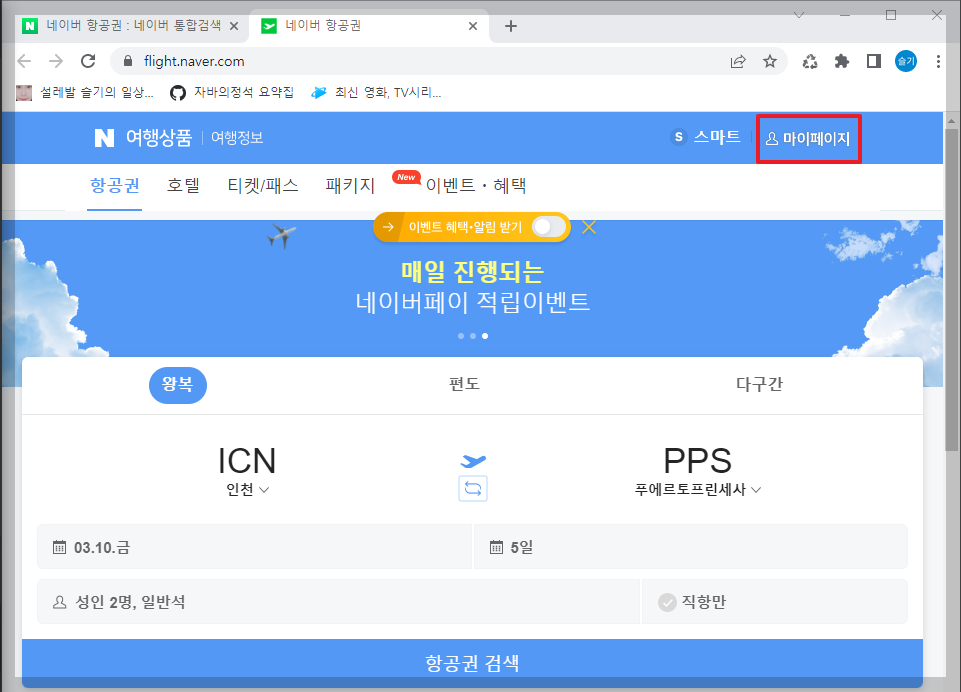Open the 설레발 슬기의 일상 bookmark
The image size is (961, 692).
(x=85, y=93)
